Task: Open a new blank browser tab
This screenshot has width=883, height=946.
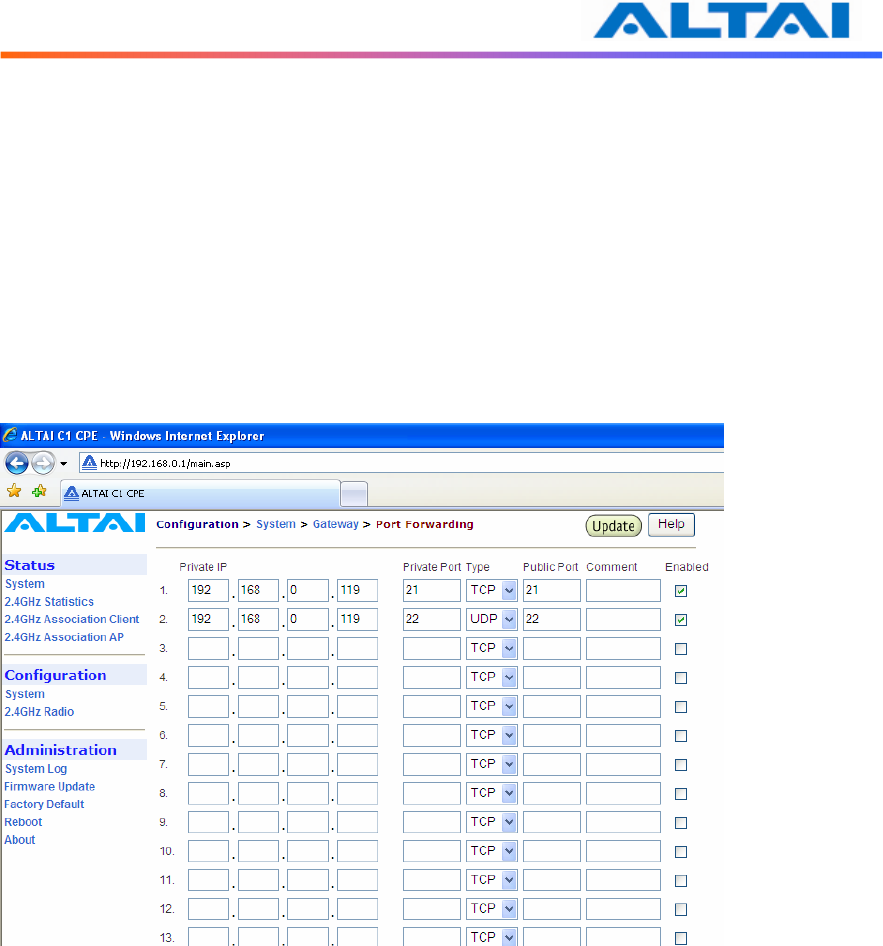Action: [x=354, y=494]
